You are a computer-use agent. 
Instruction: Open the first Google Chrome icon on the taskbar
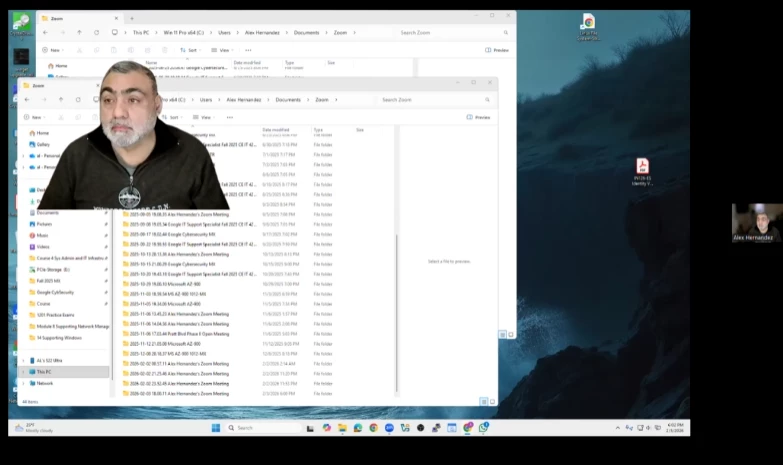(x=374, y=428)
